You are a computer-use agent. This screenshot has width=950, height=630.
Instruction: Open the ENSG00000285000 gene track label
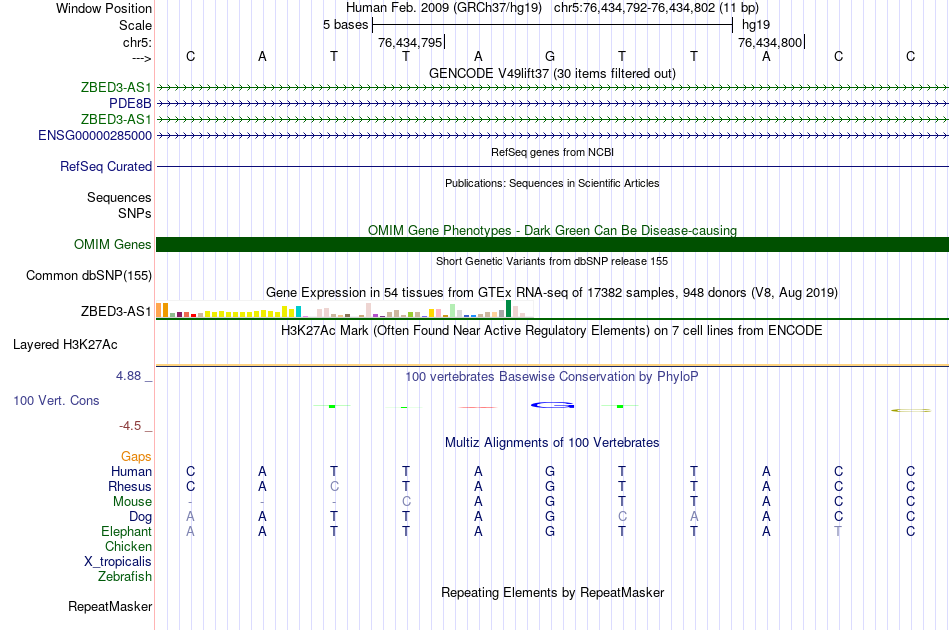(95, 136)
